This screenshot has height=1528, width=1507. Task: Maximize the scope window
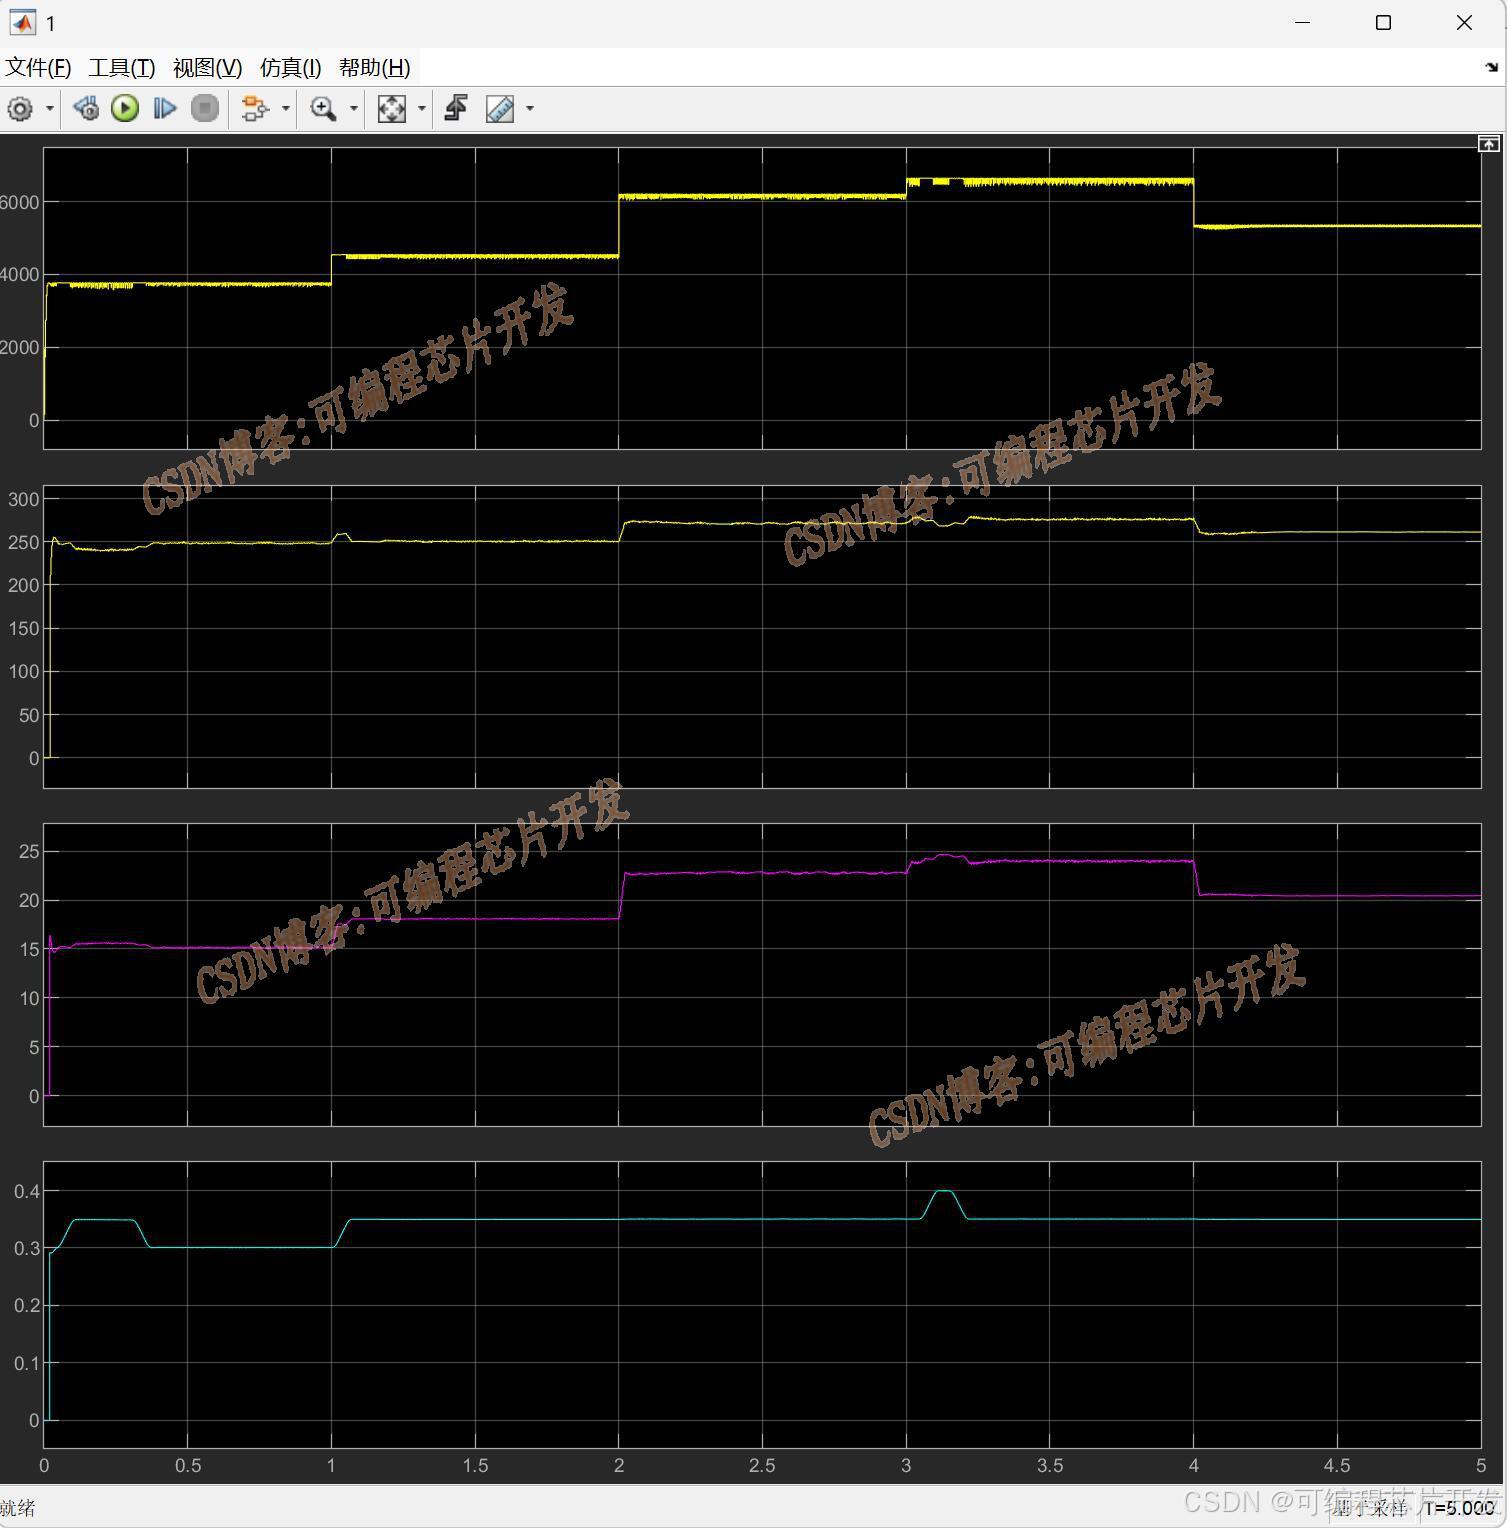1383,23
